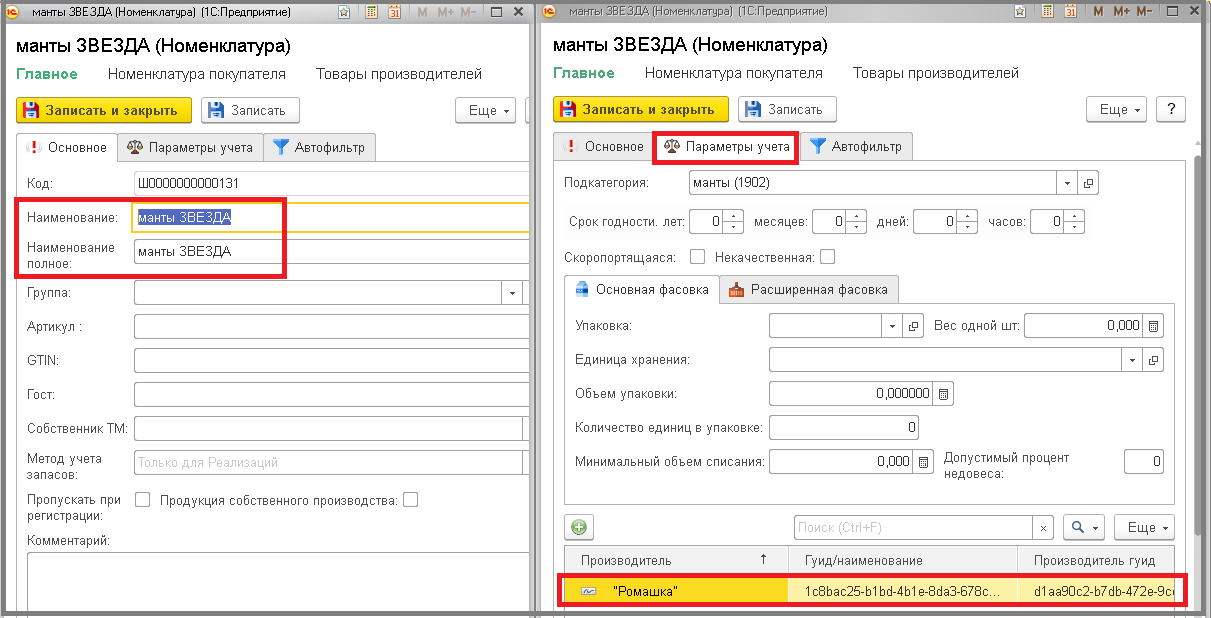Expand the Группа dropdown in left window
This screenshot has height=618, width=1211.
click(512, 293)
